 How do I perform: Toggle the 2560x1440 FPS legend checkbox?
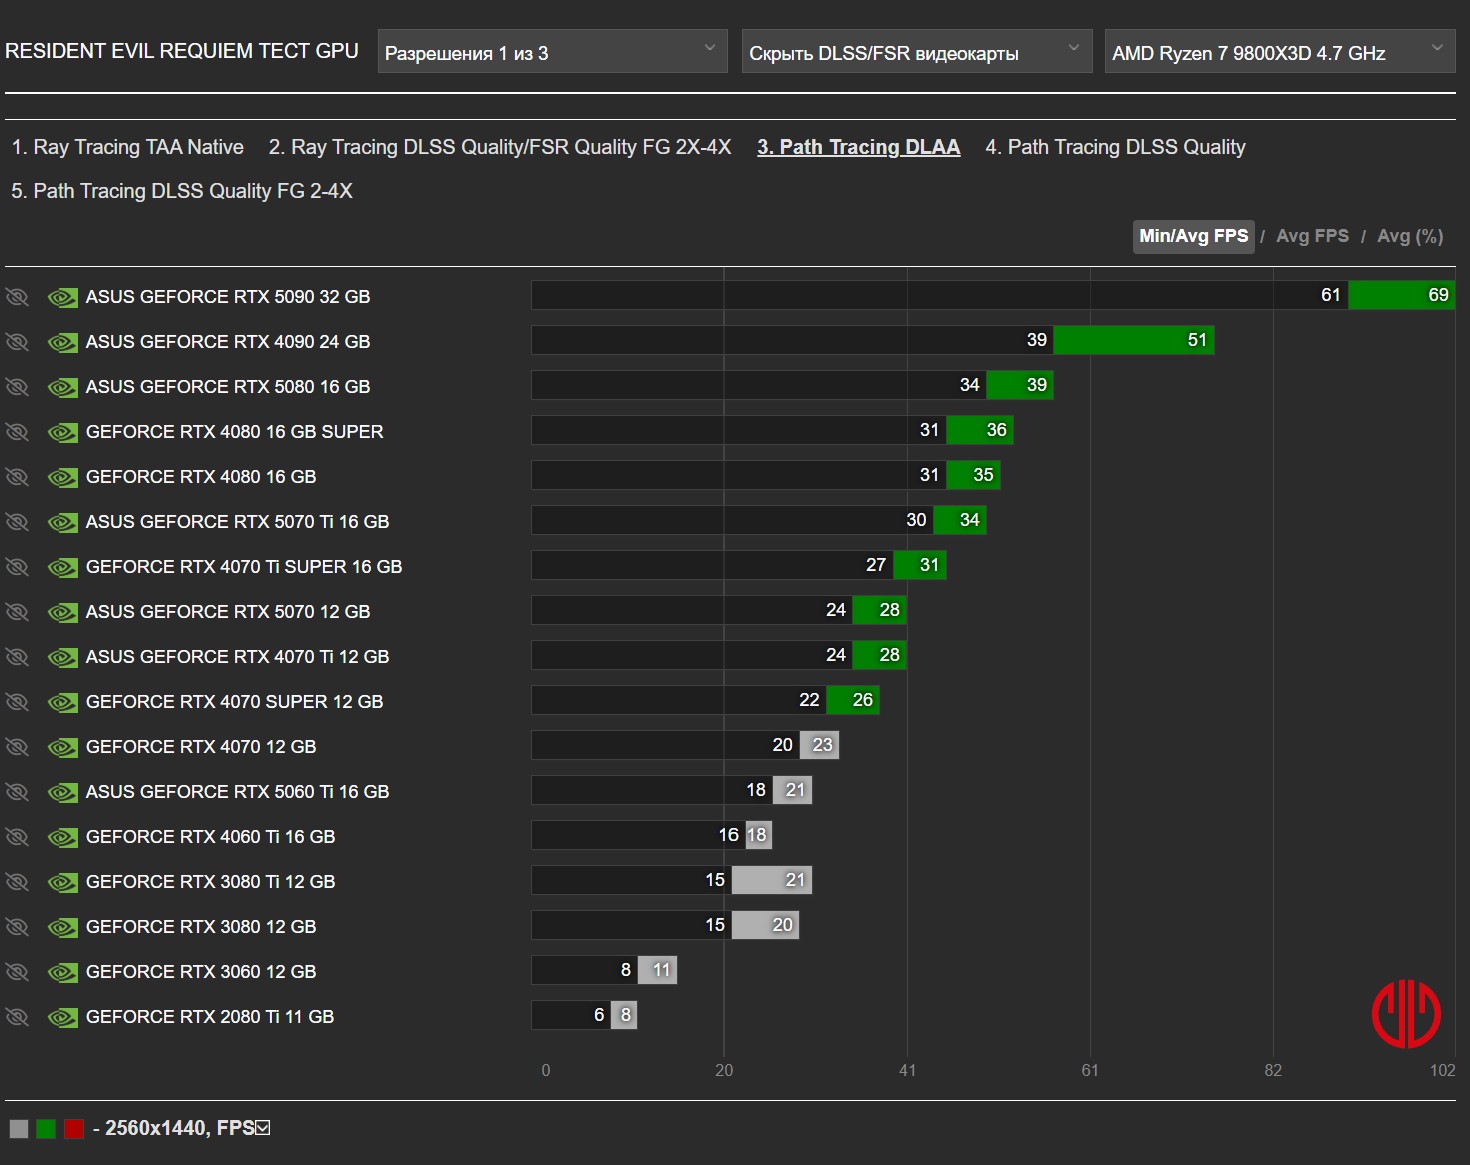263,1128
